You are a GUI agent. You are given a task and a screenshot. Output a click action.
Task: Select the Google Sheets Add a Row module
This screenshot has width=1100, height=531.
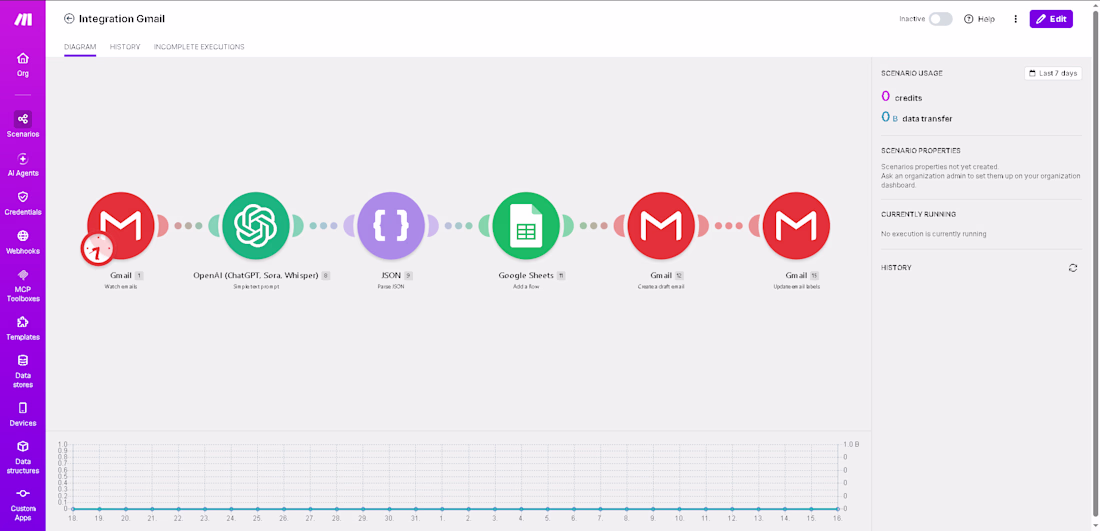(526, 226)
